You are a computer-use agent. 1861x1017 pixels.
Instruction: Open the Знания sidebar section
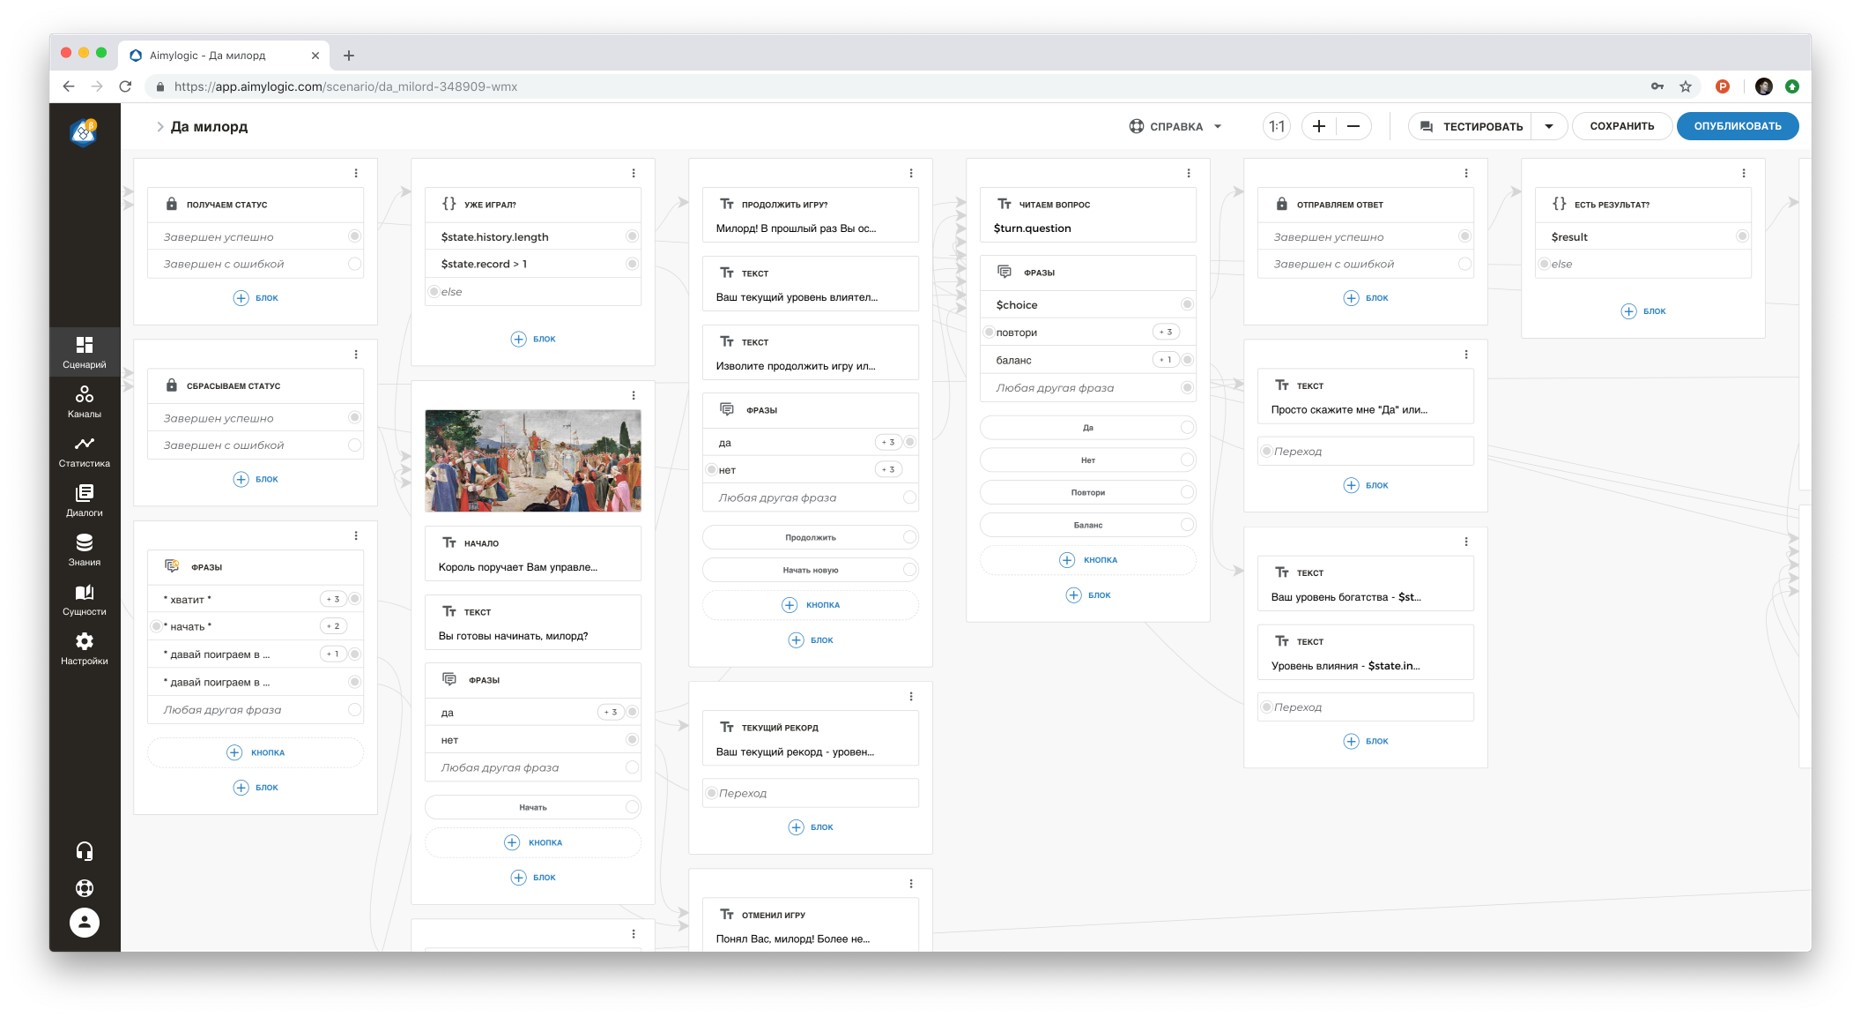pyautogui.click(x=84, y=550)
